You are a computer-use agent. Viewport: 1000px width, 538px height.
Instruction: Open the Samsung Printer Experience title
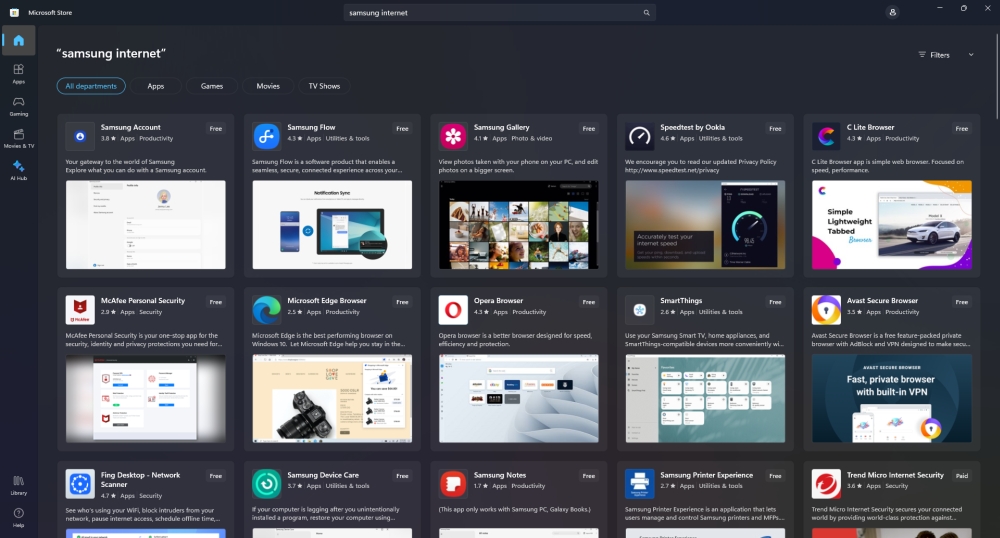[707, 475]
